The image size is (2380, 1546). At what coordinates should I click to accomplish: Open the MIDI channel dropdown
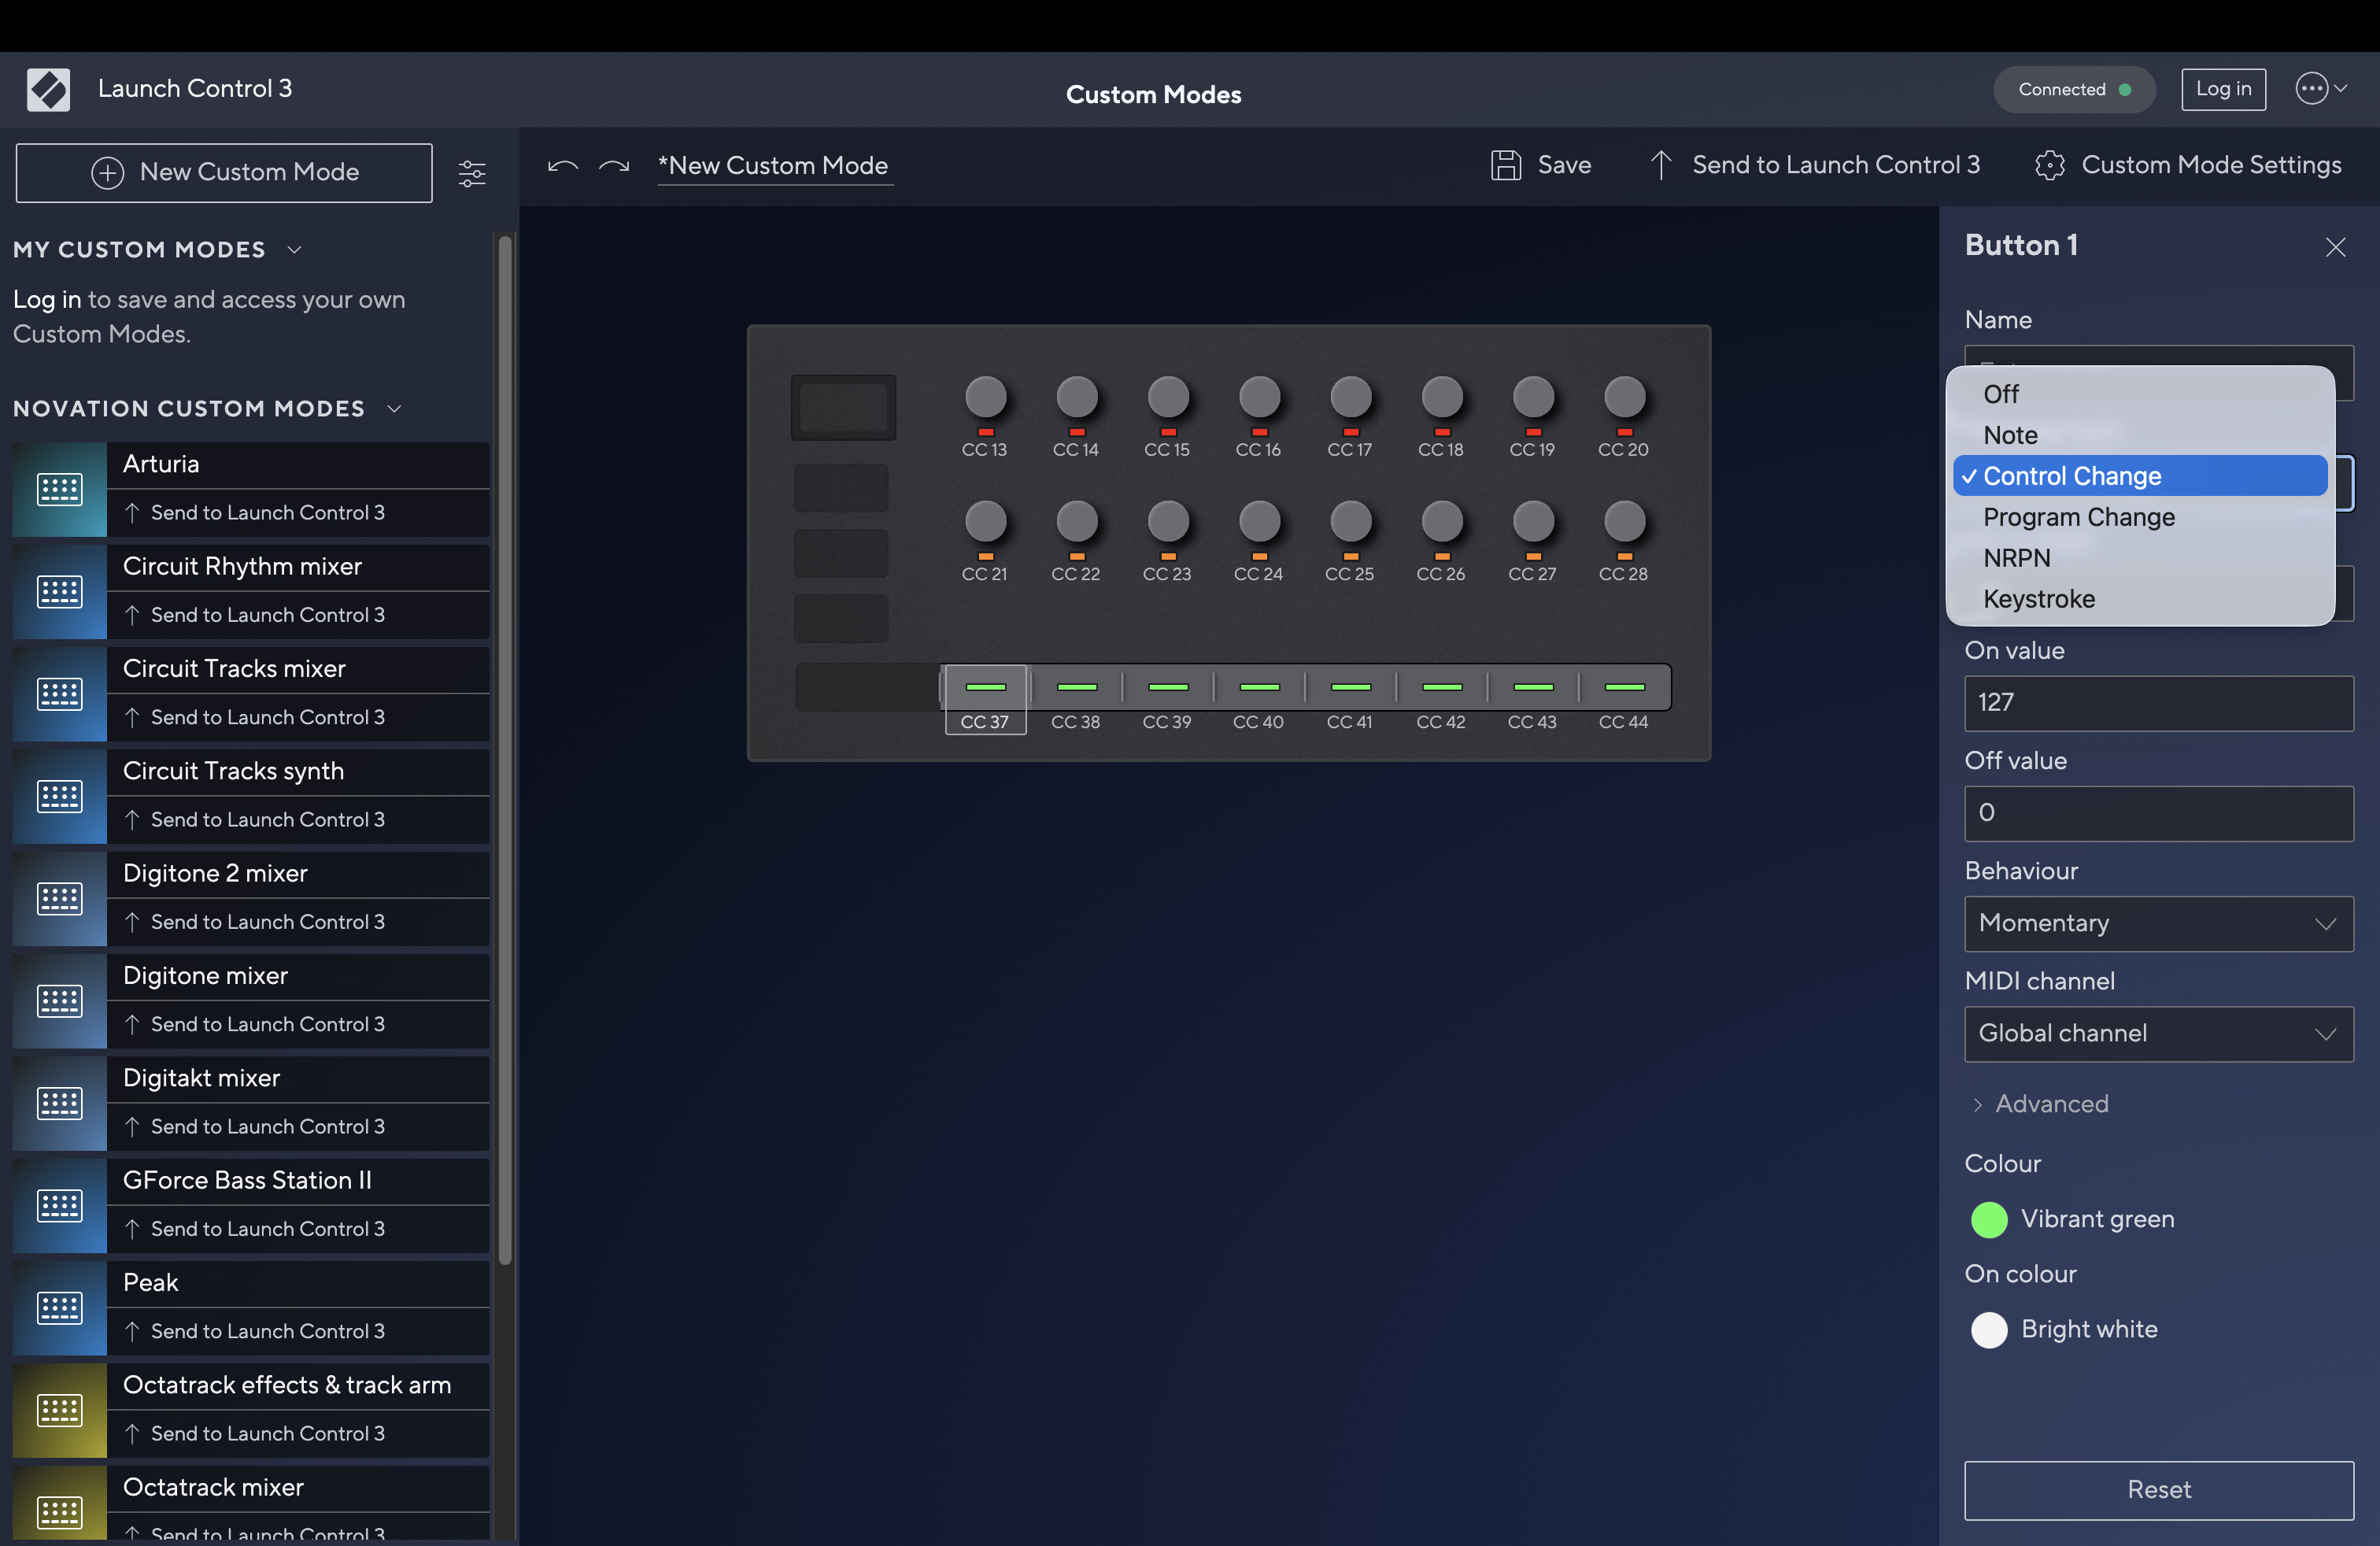tap(2158, 1033)
